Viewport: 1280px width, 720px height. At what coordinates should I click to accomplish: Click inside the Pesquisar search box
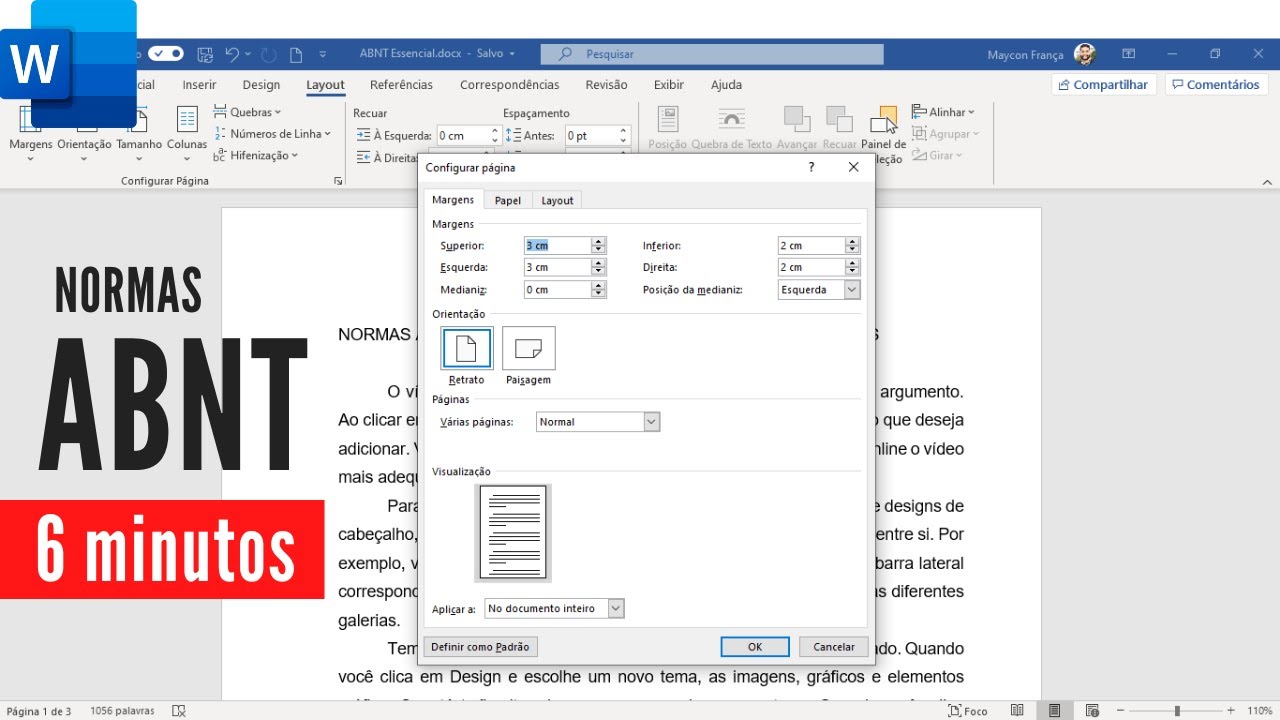710,53
